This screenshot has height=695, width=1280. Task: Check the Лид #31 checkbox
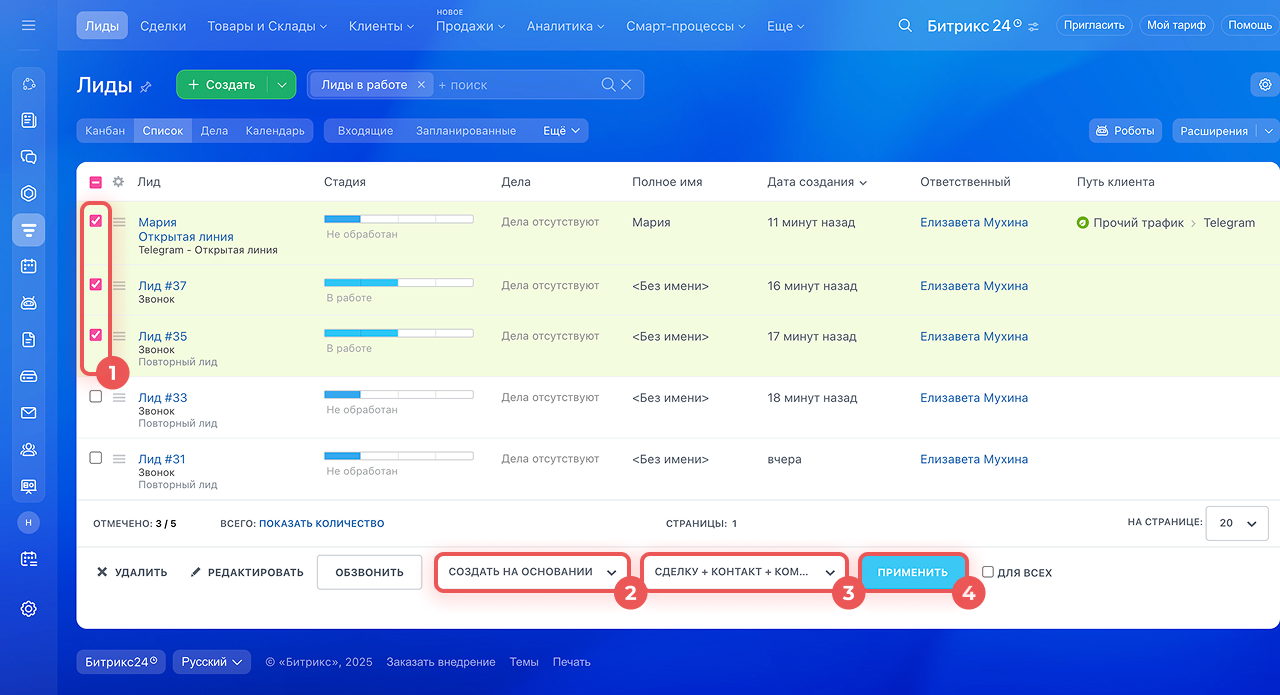coord(96,458)
